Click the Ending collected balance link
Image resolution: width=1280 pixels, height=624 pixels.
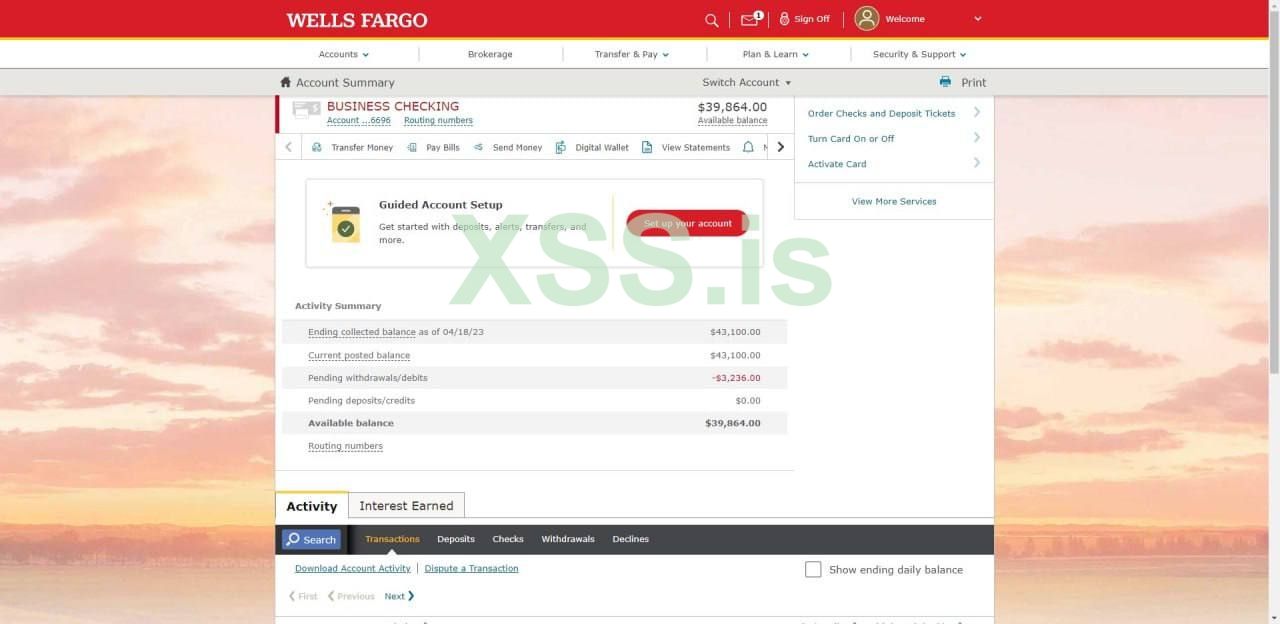click(362, 332)
